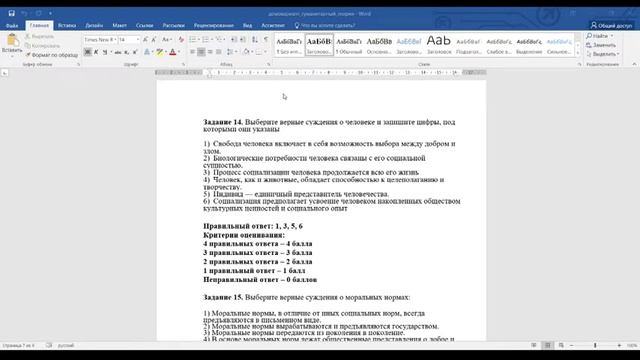Collapse the ribbon with the chevron
The width and height of the screenshot is (640, 360).
click(634, 64)
